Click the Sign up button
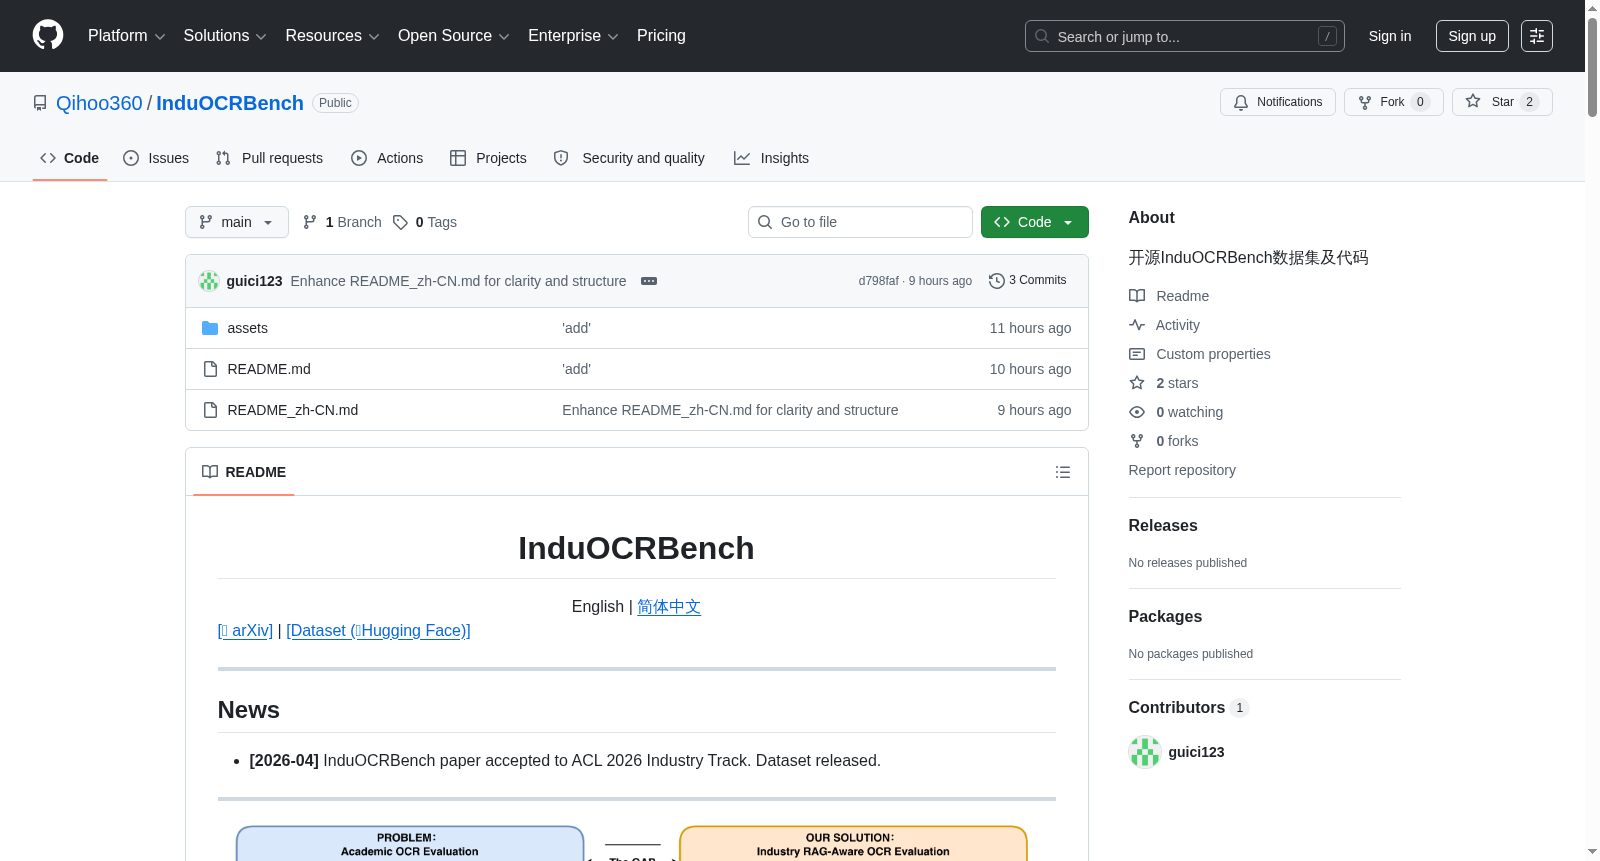 1472,36
